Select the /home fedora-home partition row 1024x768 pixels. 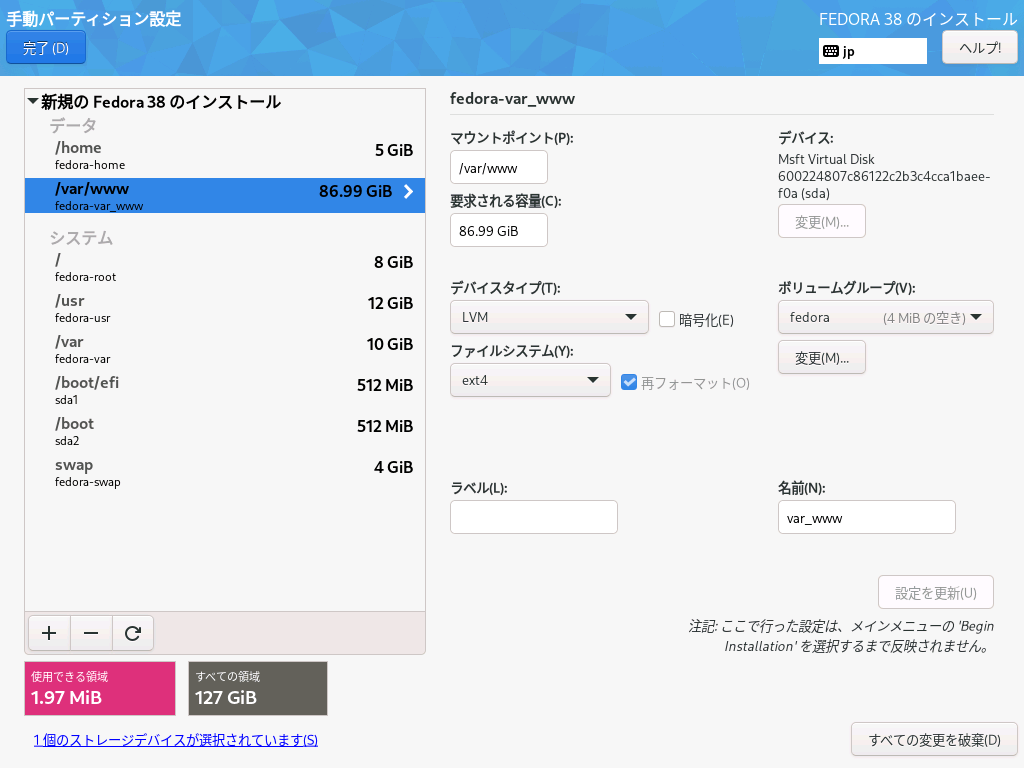click(x=225, y=155)
